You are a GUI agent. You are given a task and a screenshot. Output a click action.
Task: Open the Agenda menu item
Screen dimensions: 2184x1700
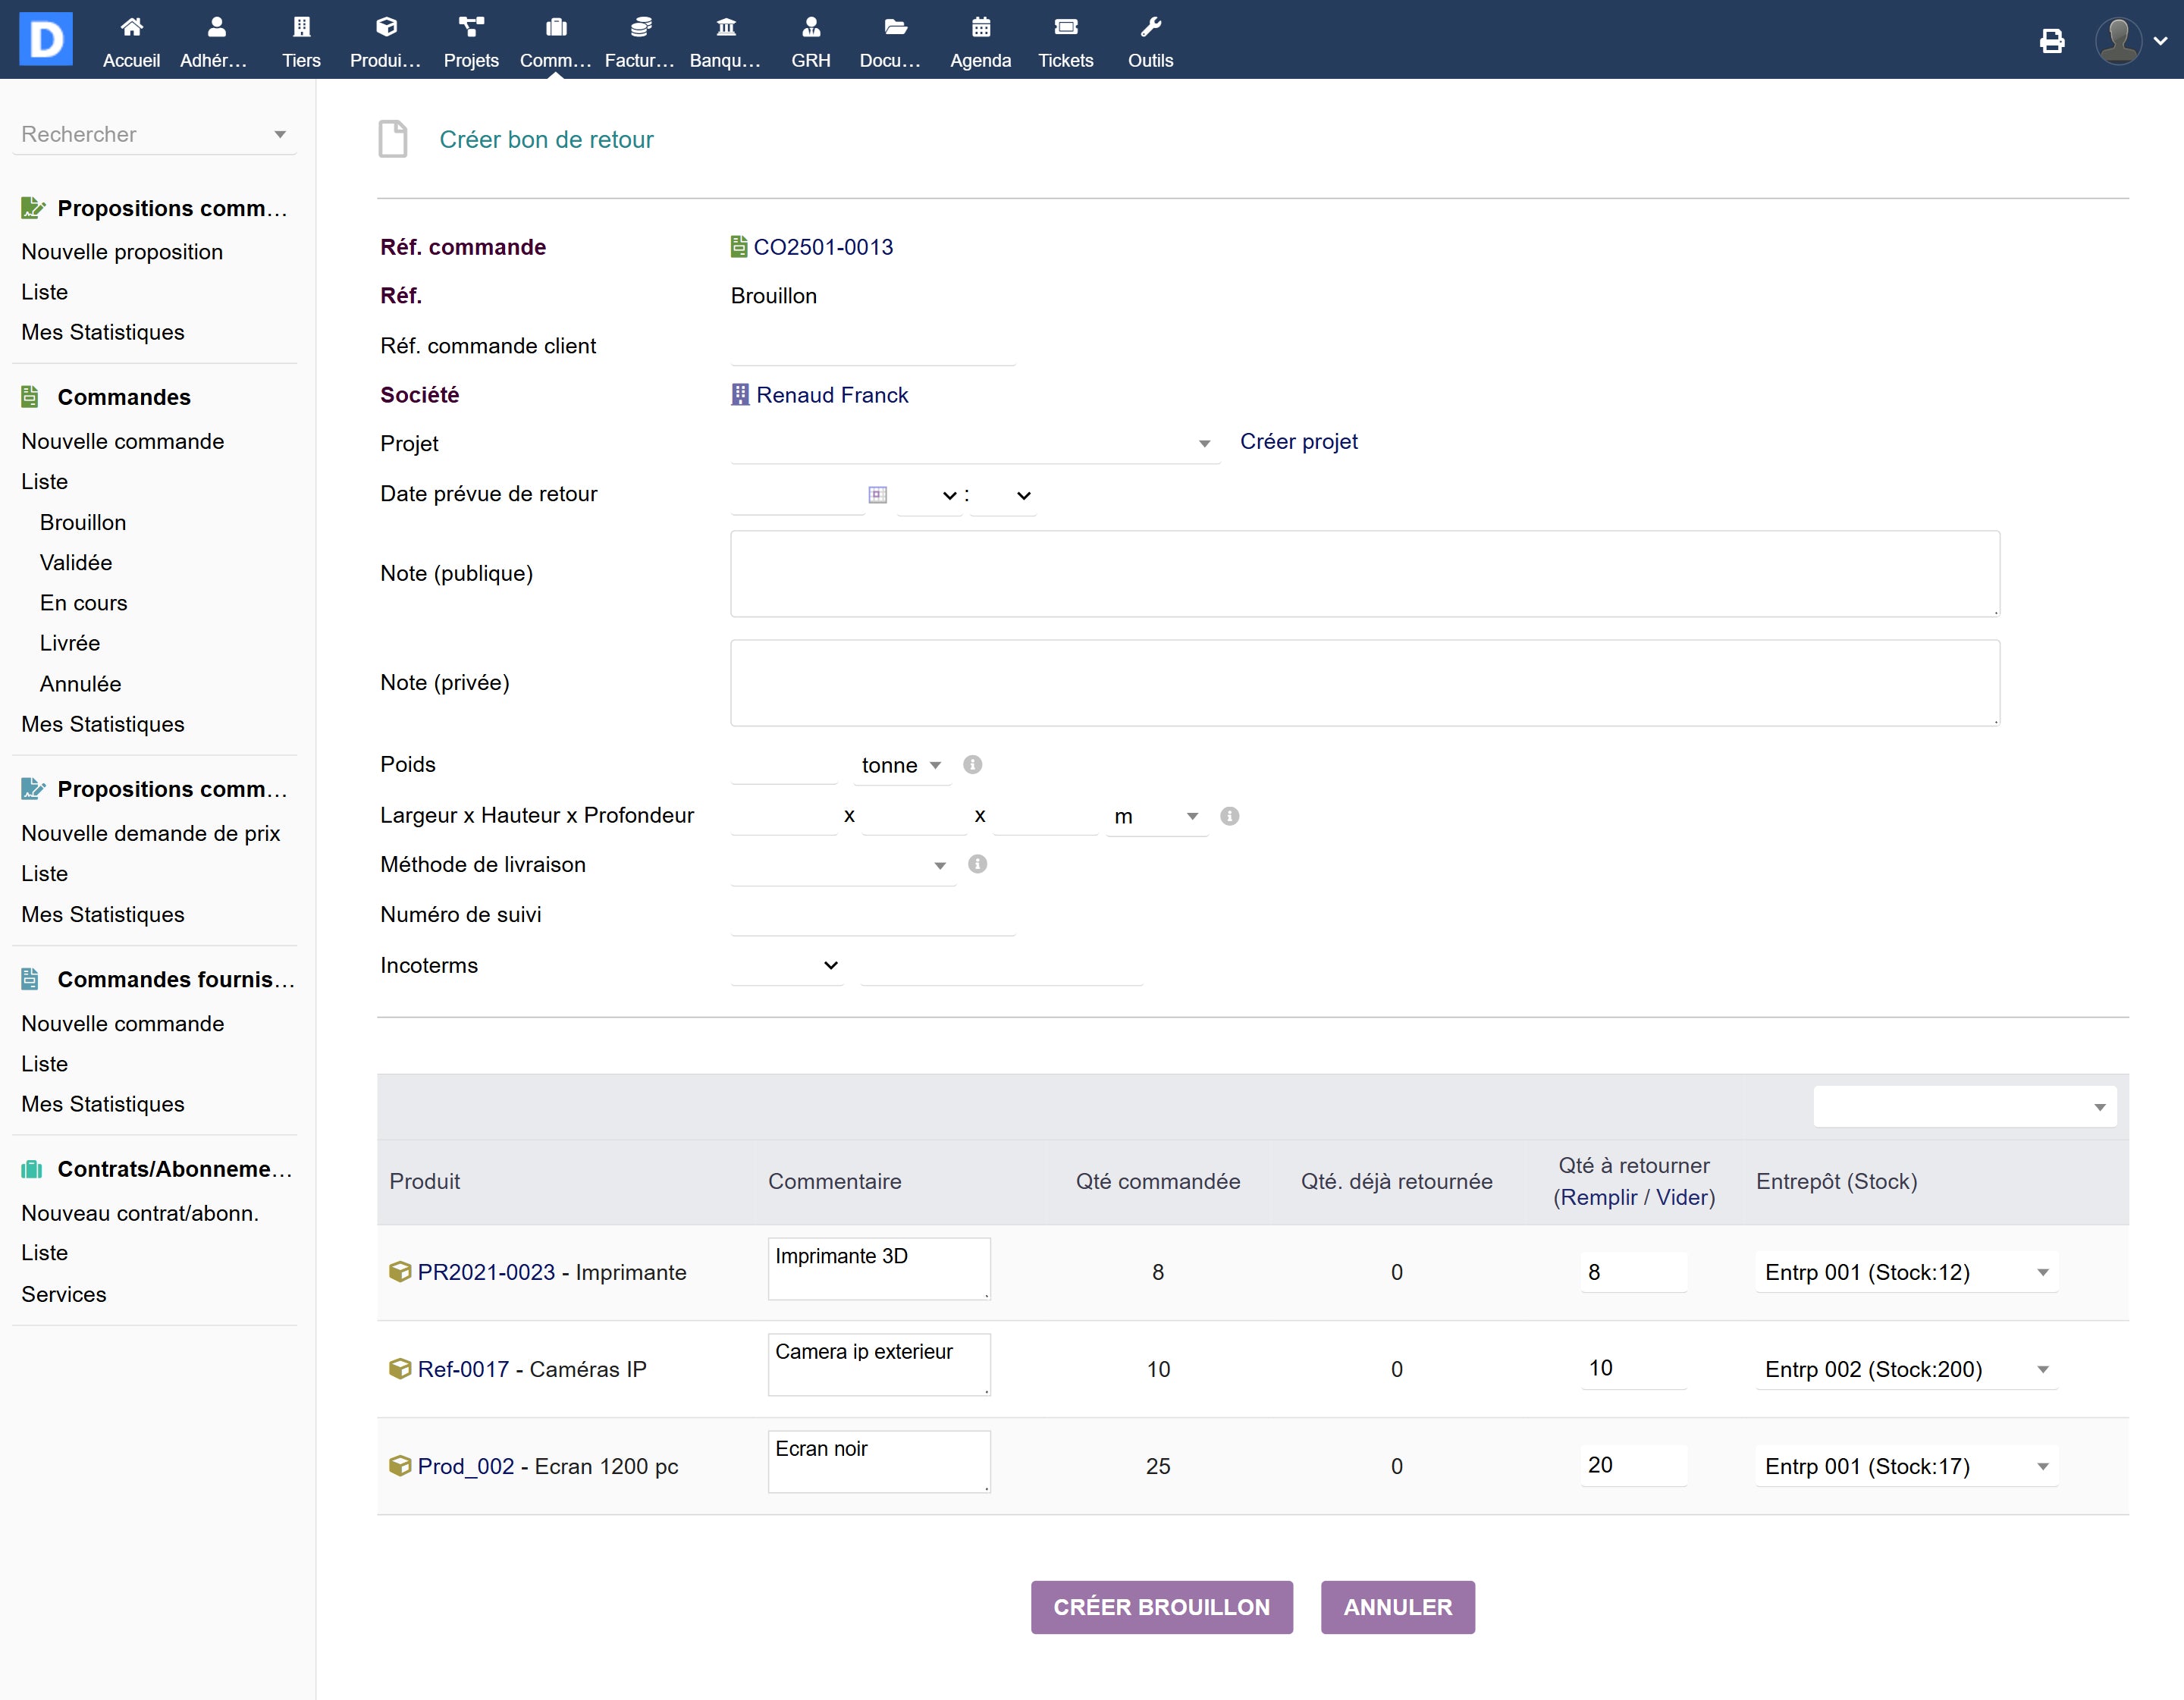click(980, 41)
